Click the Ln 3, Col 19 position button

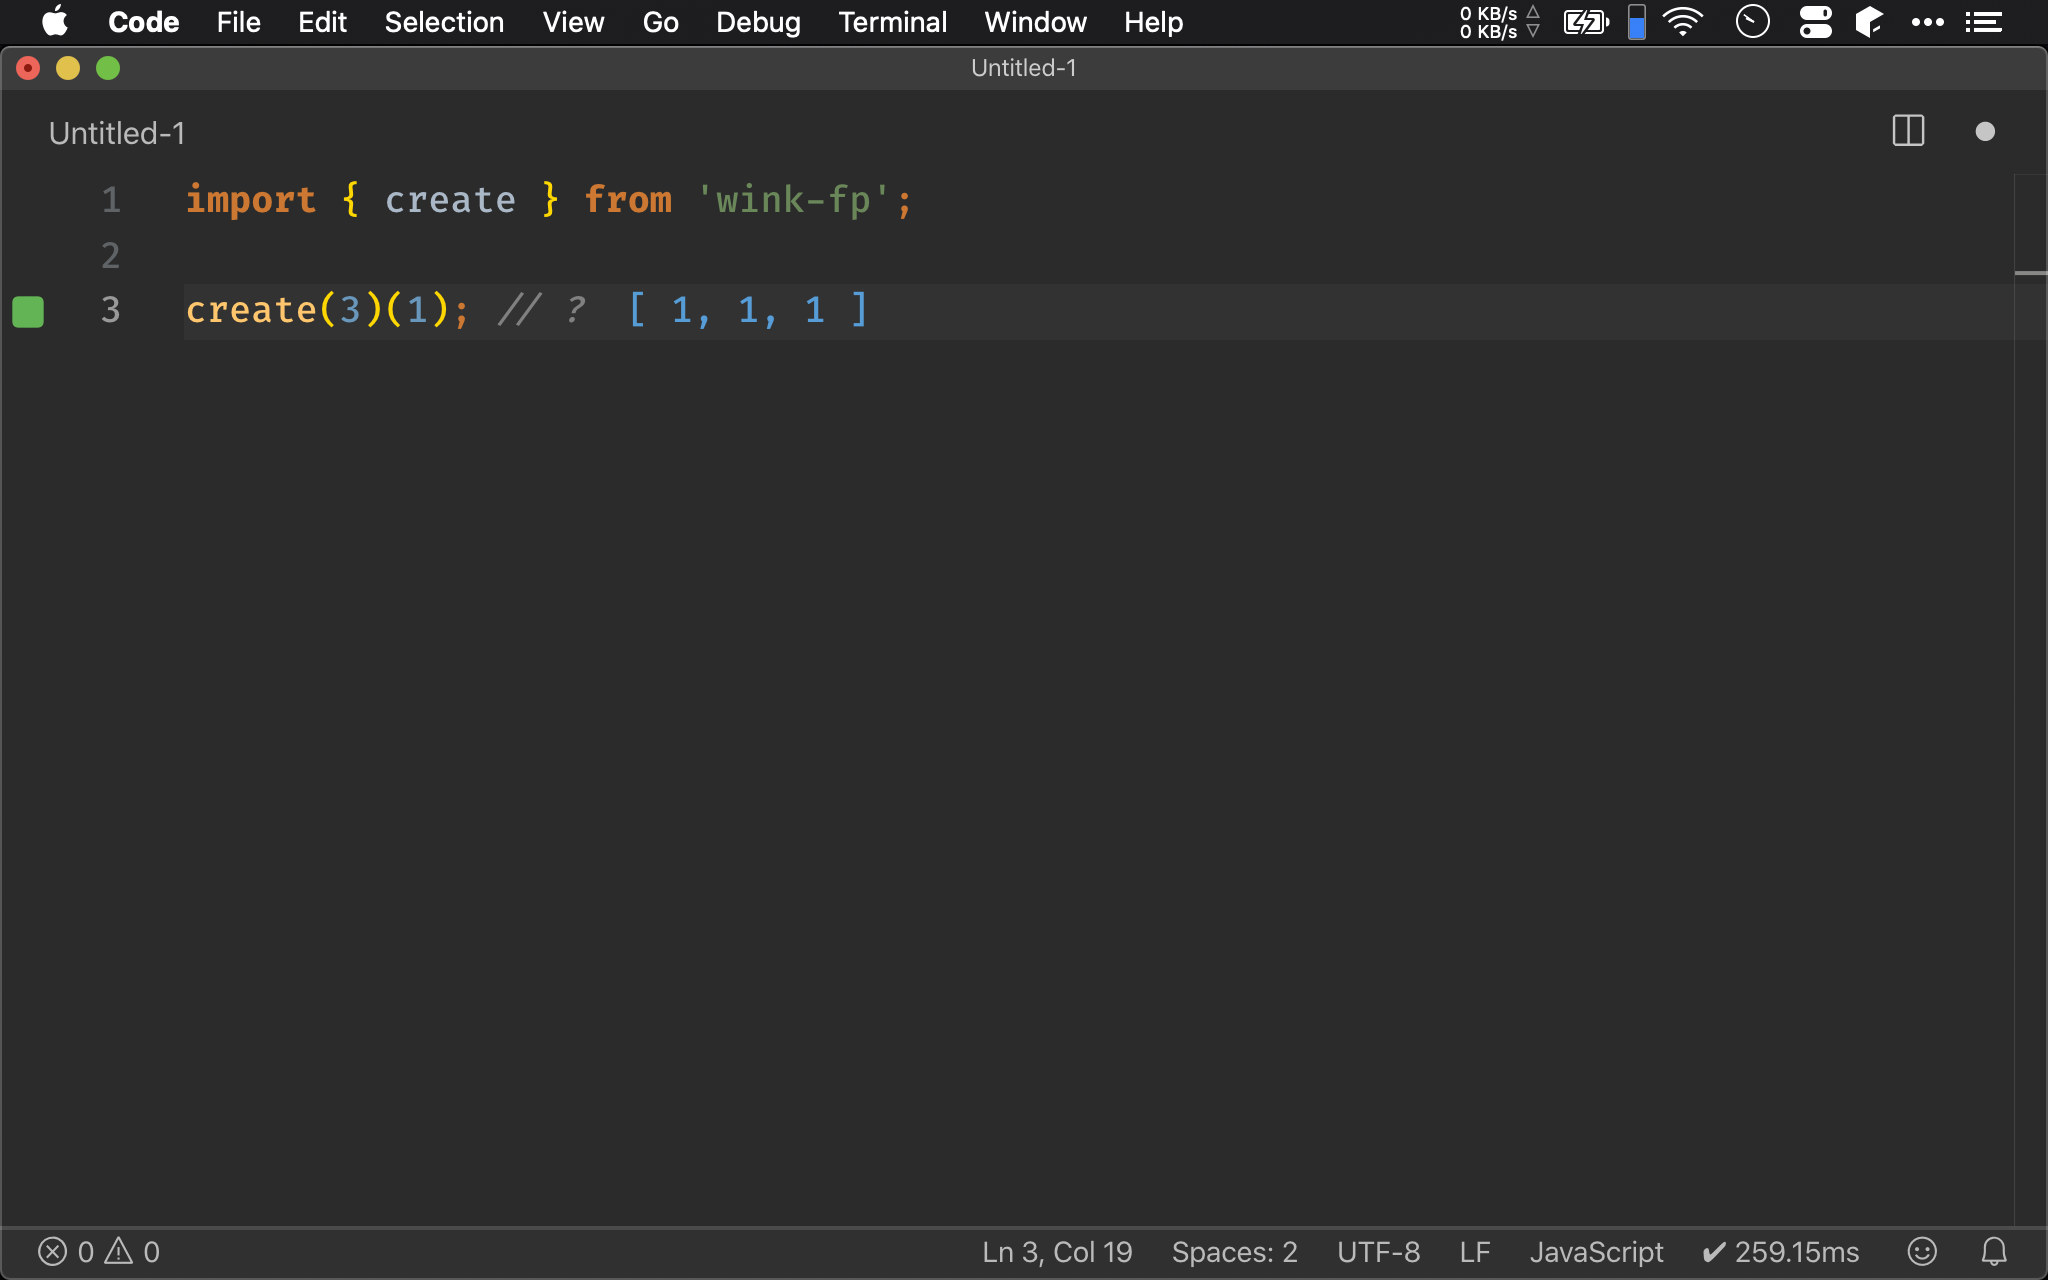click(1059, 1252)
